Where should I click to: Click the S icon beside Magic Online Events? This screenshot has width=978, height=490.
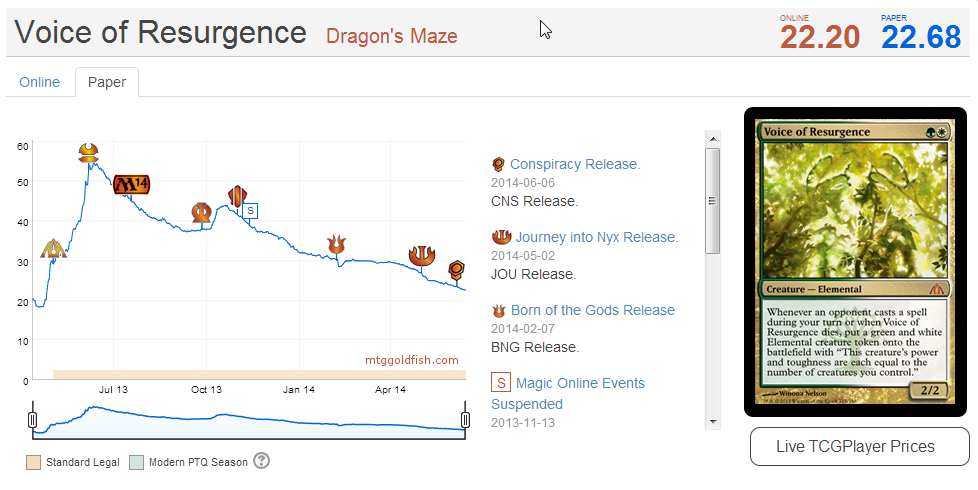tap(500, 383)
